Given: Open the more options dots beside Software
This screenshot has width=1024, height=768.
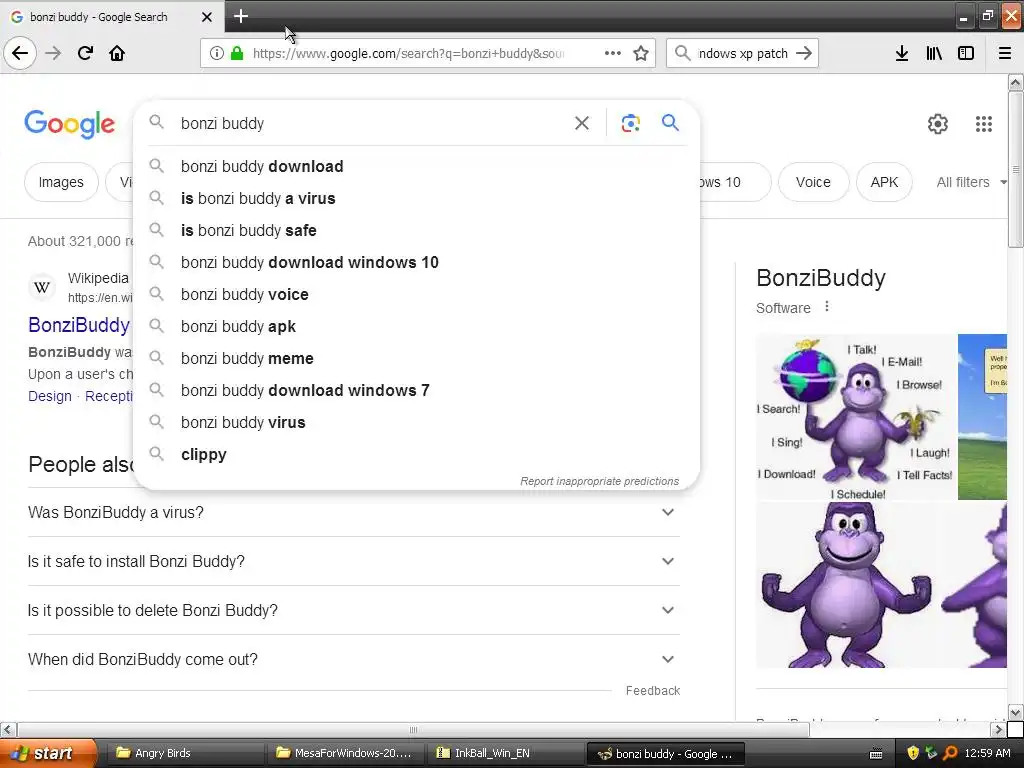Looking at the screenshot, I should pyautogui.click(x=827, y=306).
